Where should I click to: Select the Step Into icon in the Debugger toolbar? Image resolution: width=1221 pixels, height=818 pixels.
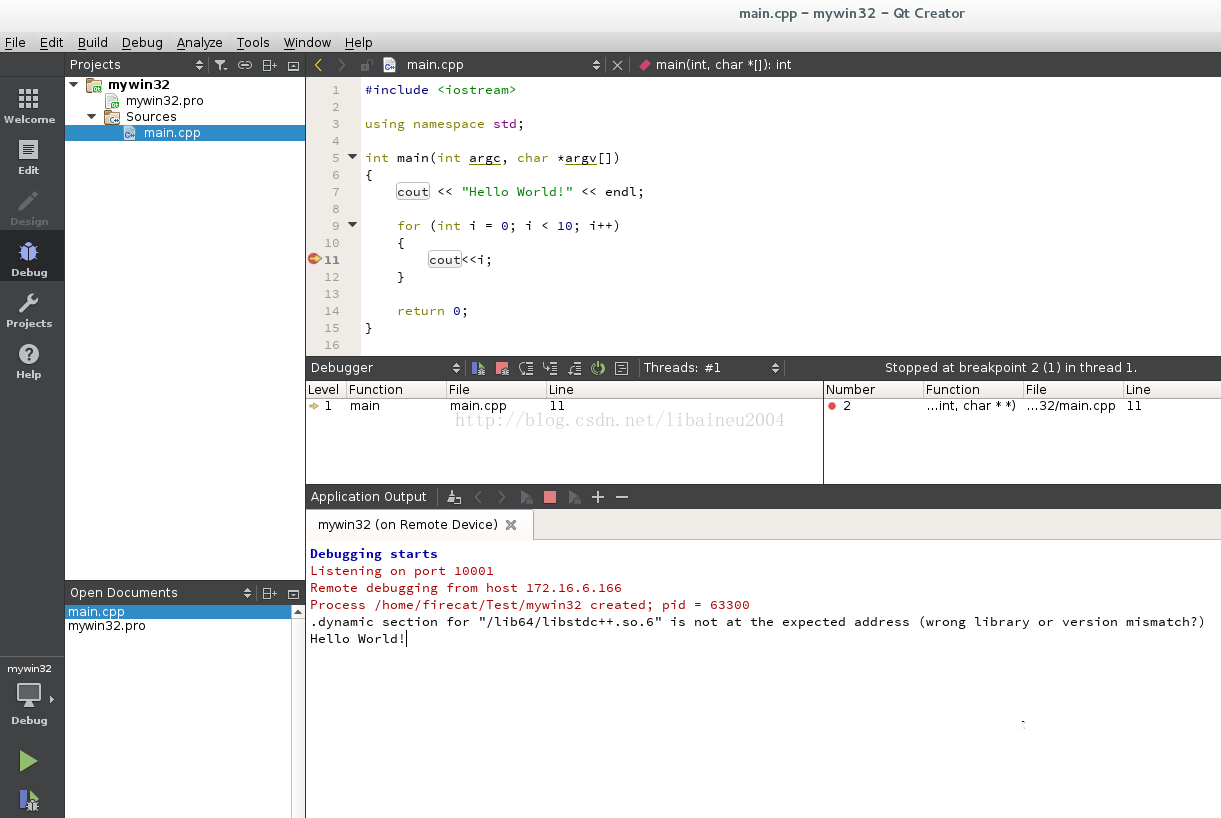pos(550,368)
